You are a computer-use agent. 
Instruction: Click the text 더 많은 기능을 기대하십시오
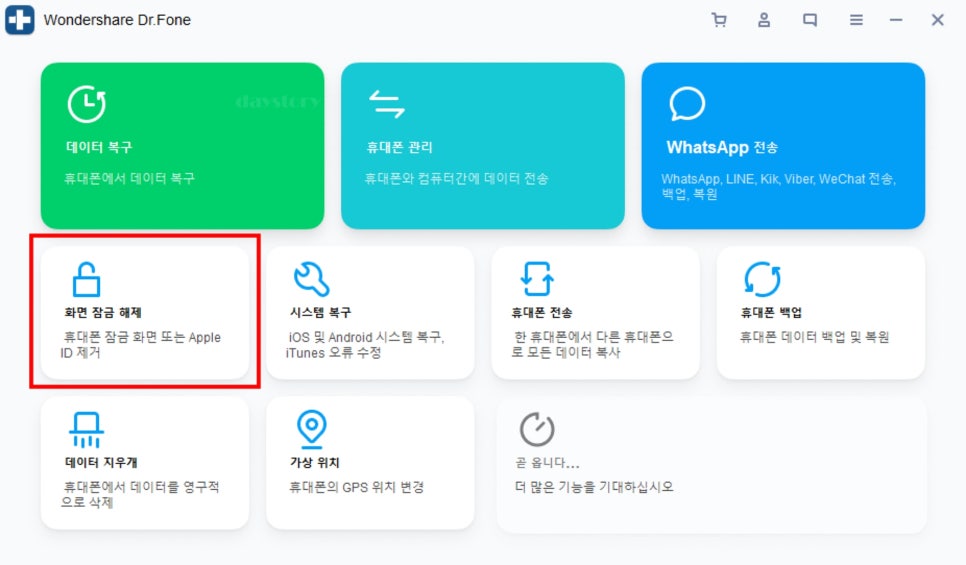[x=594, y=487]
